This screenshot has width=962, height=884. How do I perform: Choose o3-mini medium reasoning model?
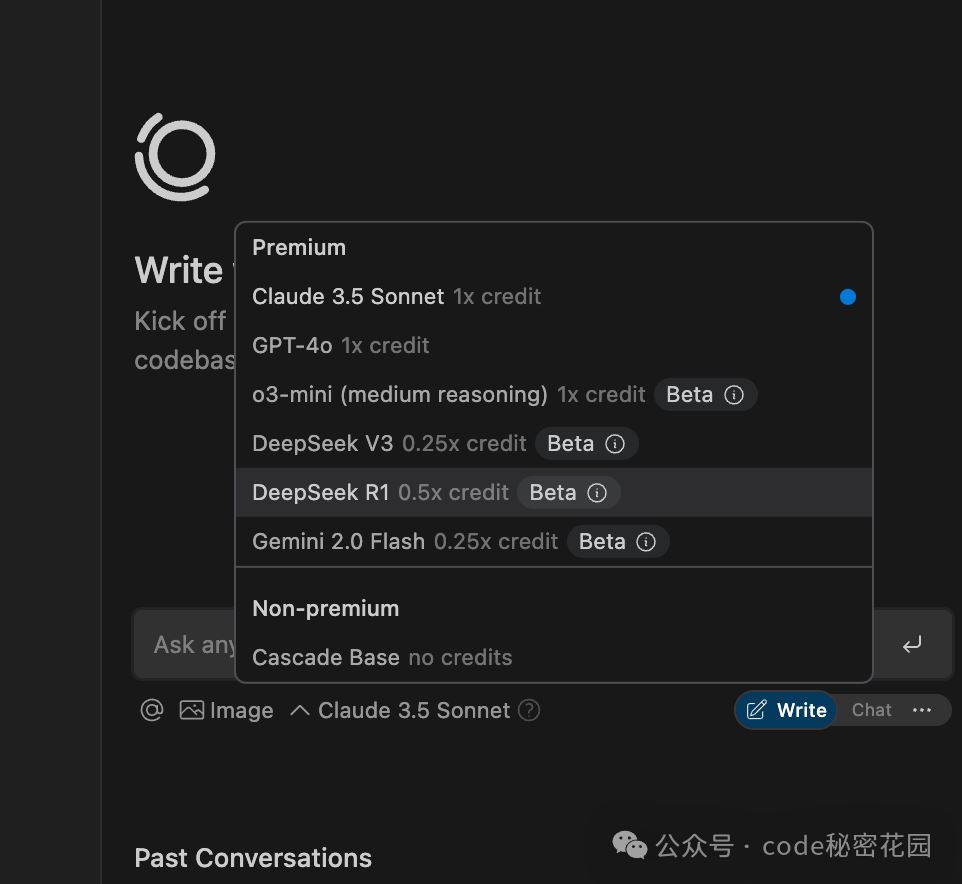(x=400, y=395)
